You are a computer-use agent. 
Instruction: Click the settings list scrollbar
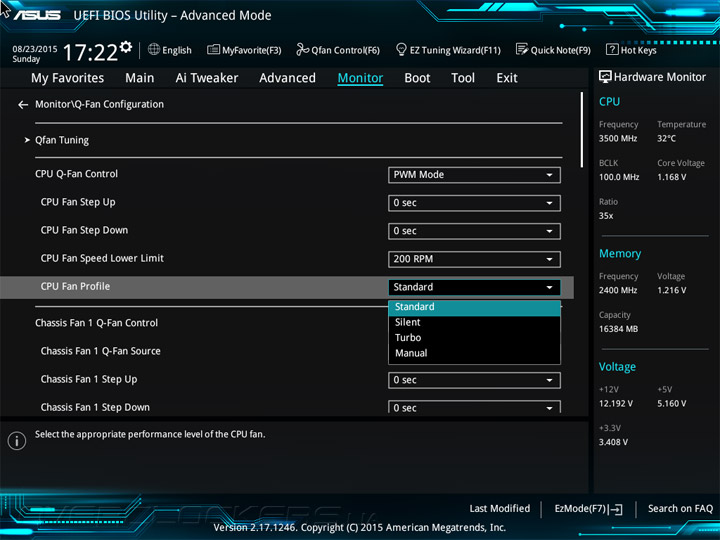pyautogui.click(x=582, y=130)
